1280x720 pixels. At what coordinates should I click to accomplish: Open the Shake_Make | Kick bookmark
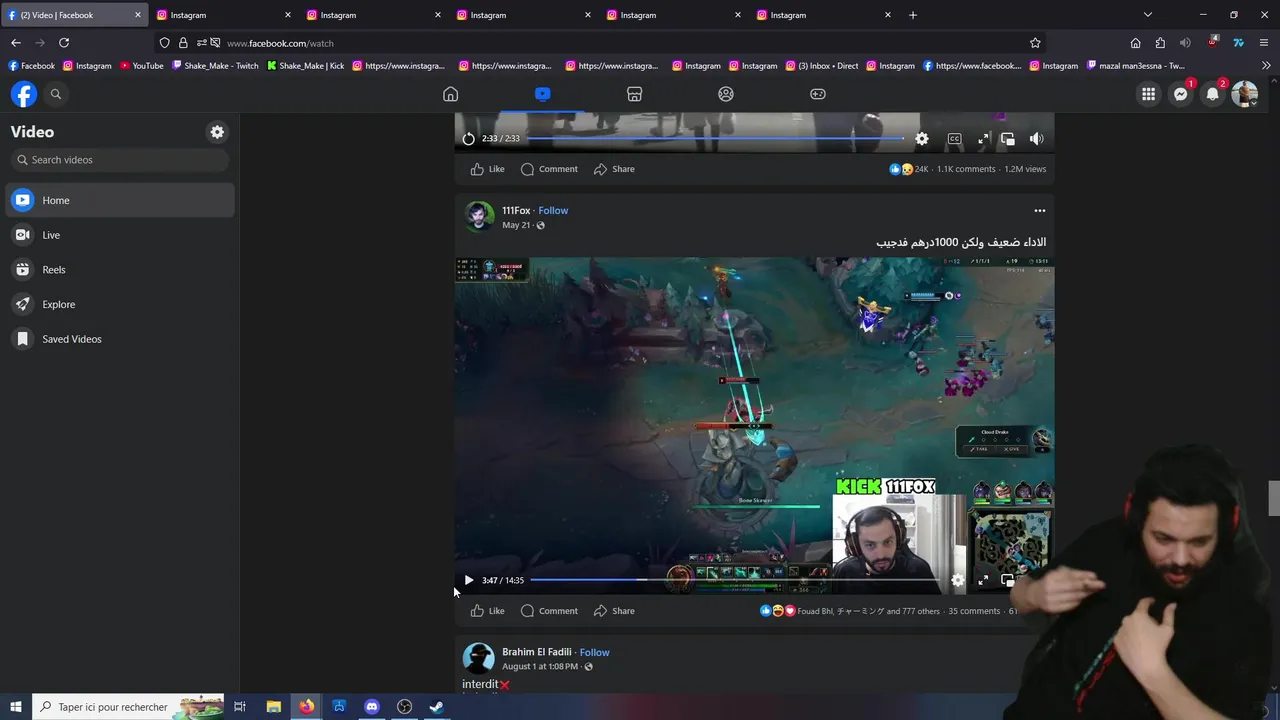[305, 66]
